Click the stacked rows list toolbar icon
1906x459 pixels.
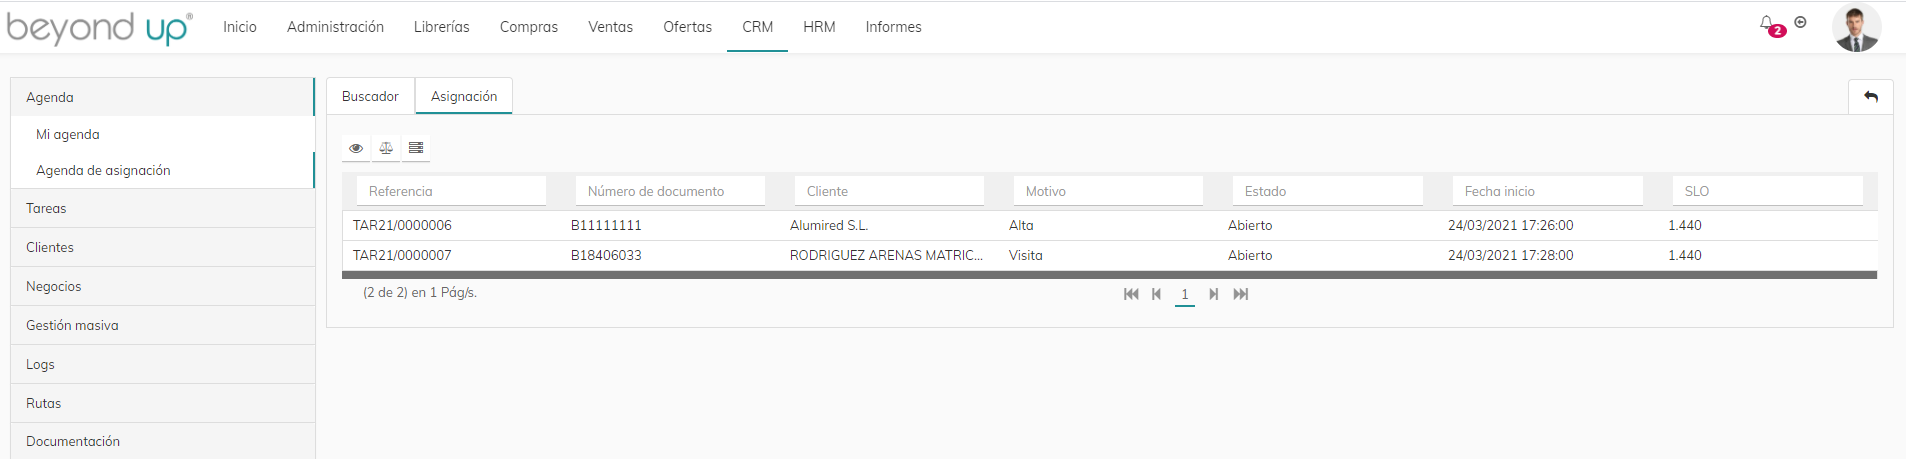click(416, 148)
